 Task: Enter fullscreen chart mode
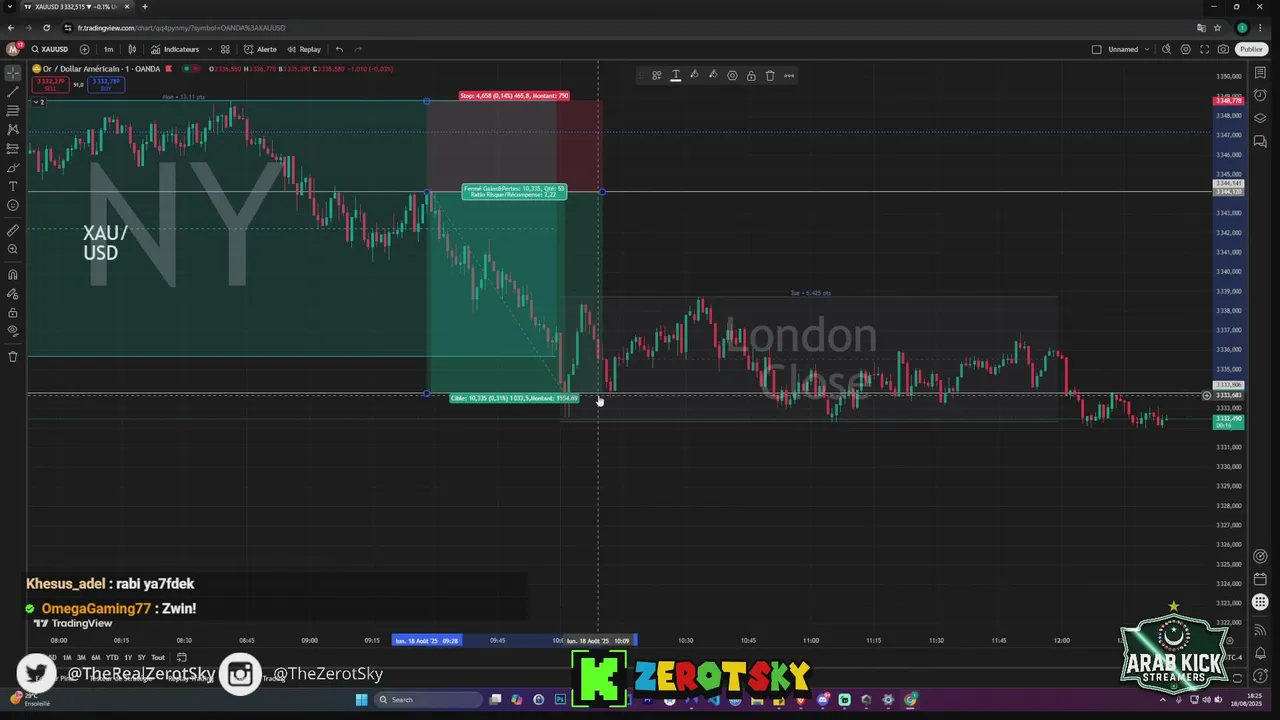click(1204, 49)
